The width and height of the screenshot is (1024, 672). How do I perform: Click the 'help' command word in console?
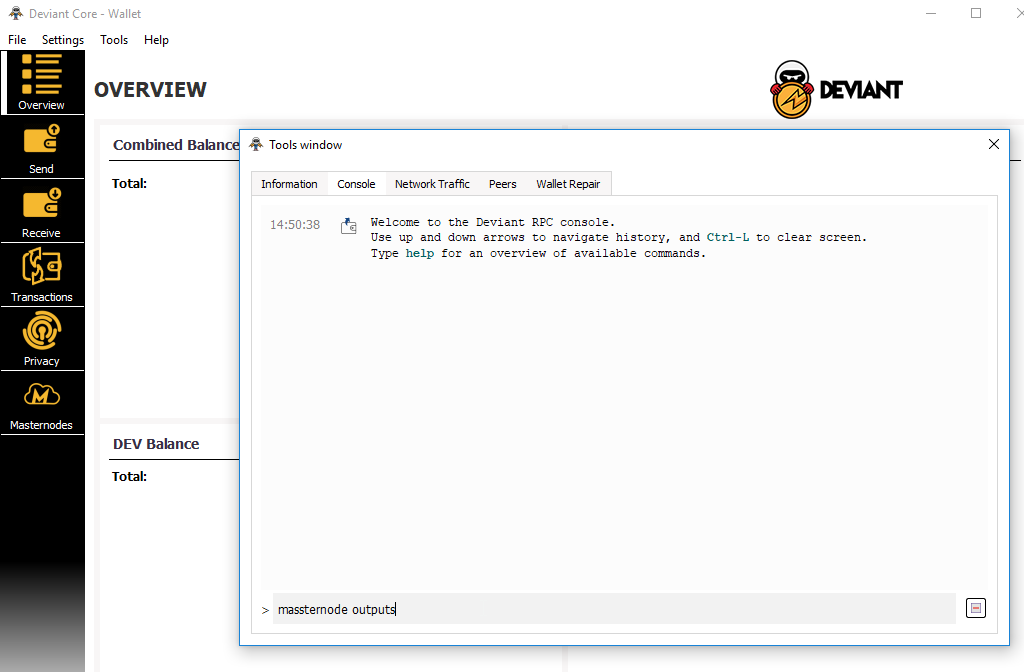[419, 253]
